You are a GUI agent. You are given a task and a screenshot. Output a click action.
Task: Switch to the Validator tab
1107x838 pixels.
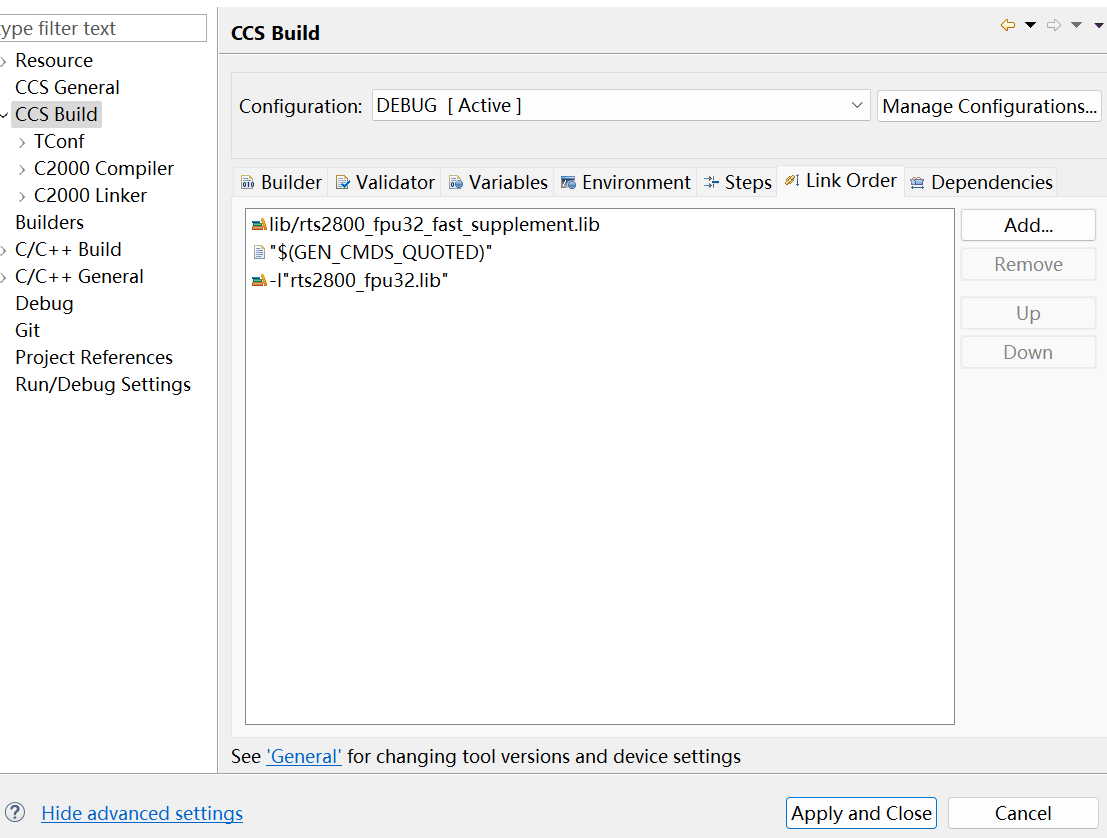[x=385, y=182]
